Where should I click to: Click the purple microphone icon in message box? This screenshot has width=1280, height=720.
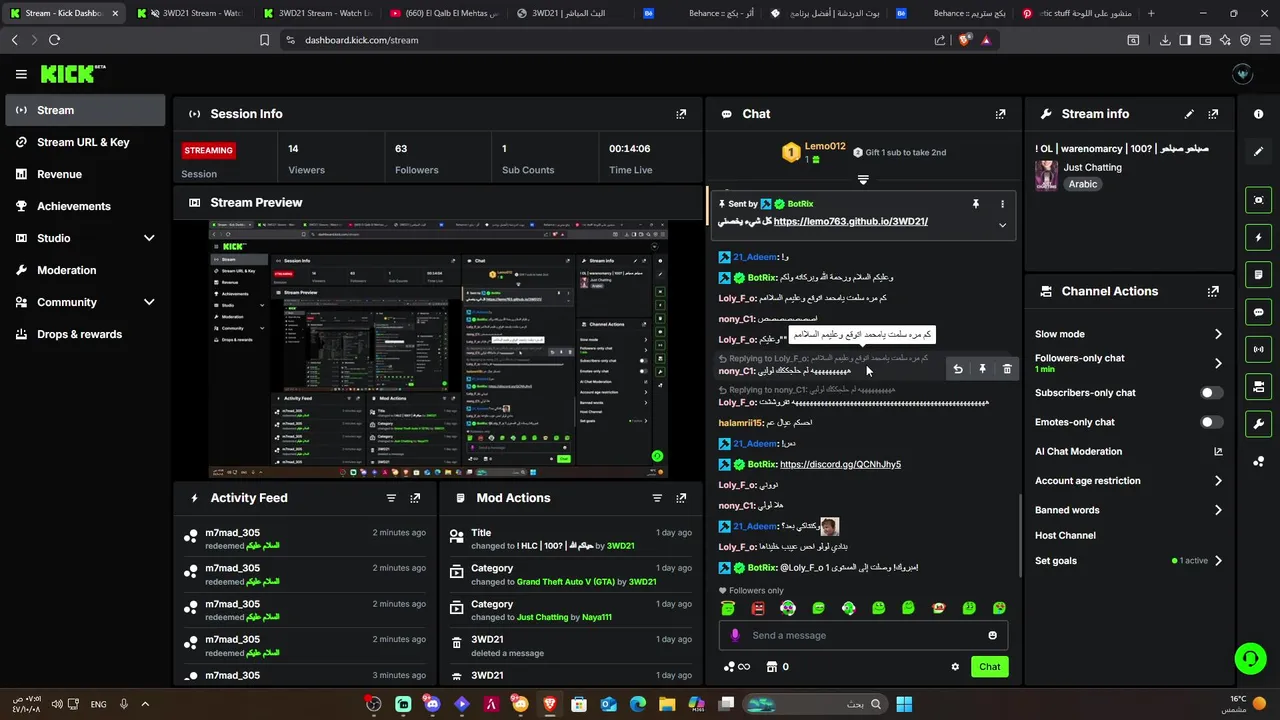735,635
